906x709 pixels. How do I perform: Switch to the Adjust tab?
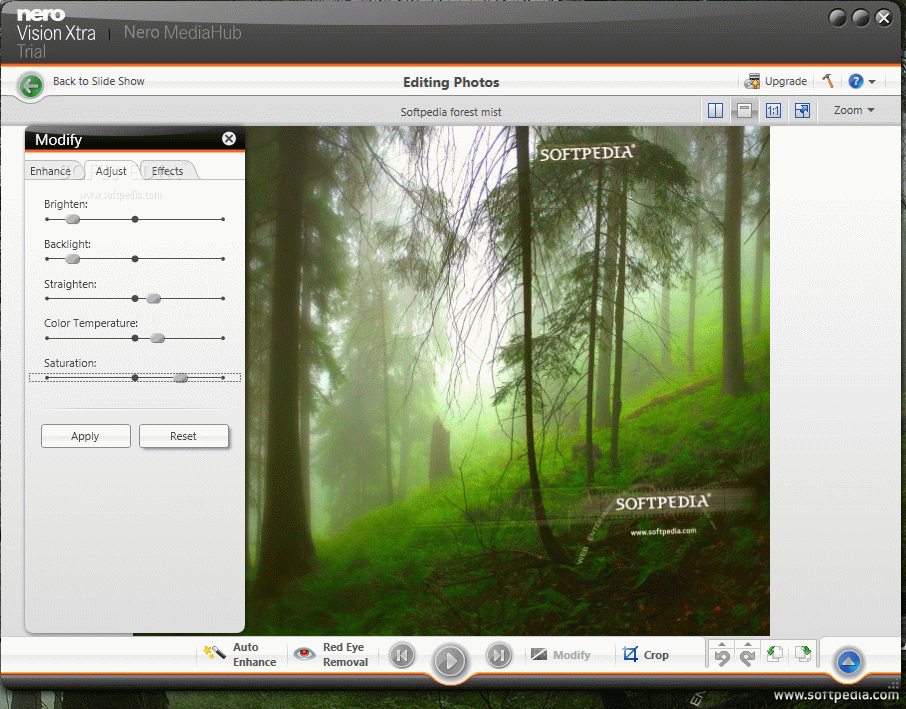(x=111, y=171)
